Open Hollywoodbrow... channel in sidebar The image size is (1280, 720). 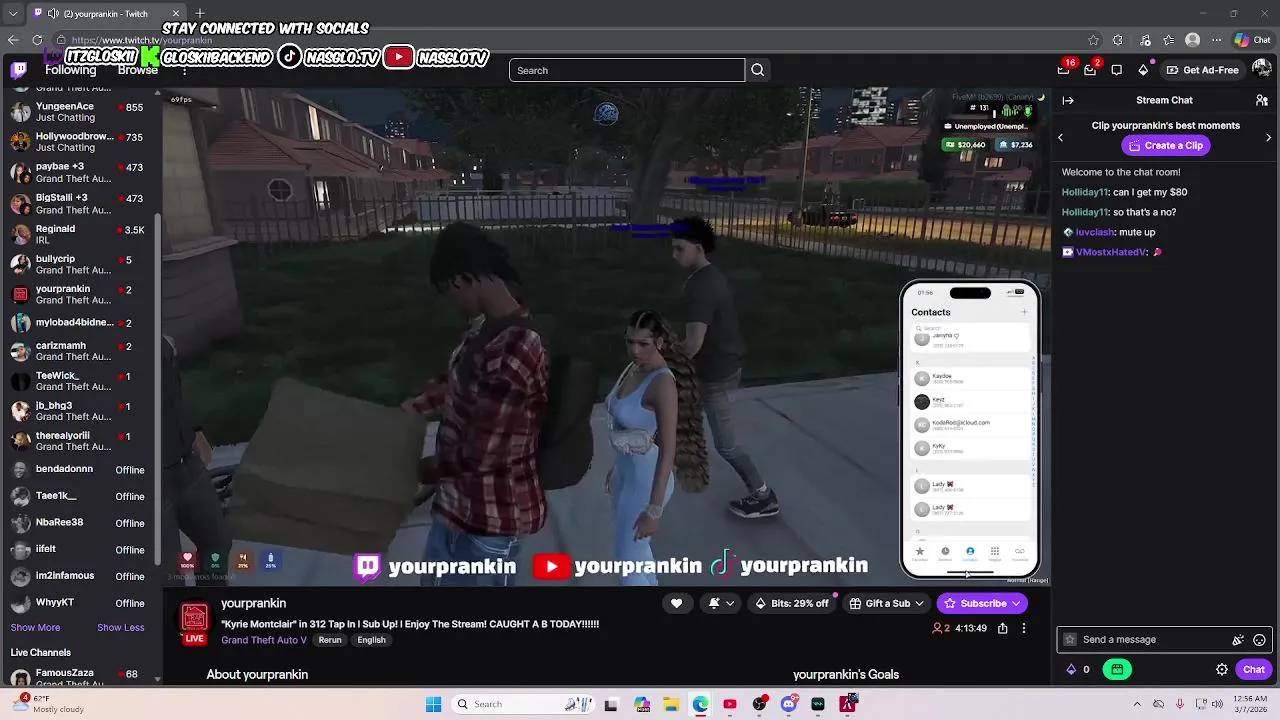(80, 142)
